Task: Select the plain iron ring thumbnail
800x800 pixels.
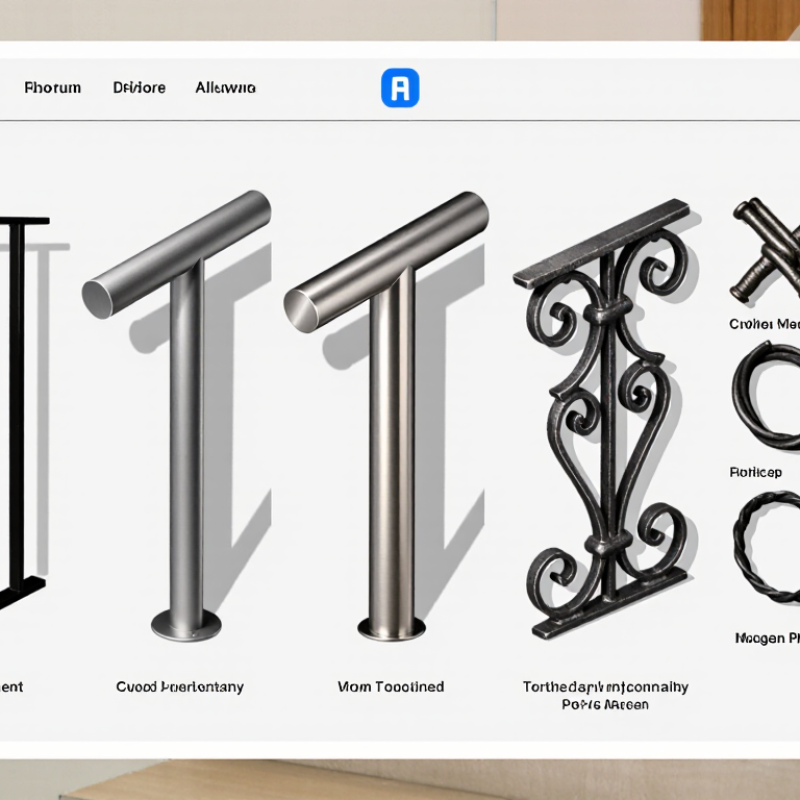Action: [766, 396]
